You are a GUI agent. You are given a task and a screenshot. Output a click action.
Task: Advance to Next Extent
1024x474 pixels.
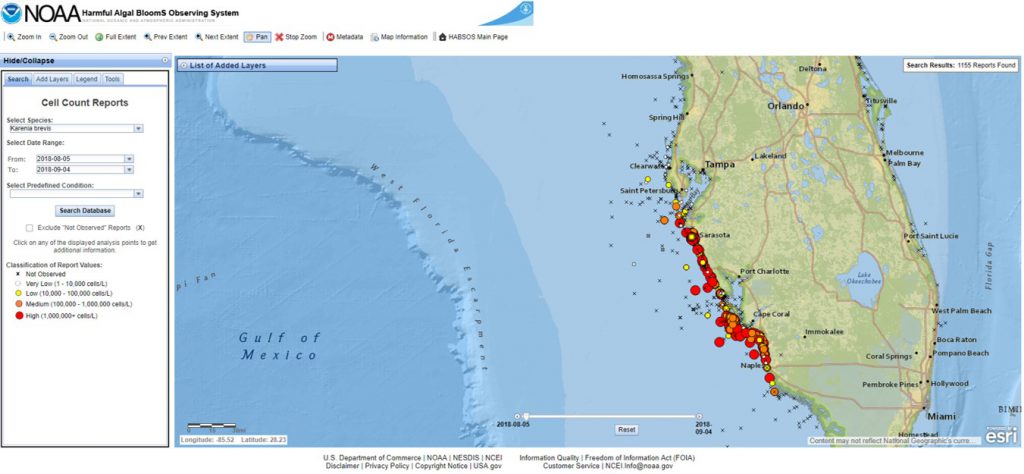(217, 37)
